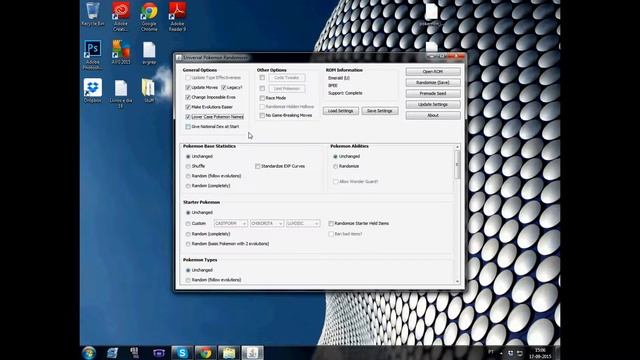Launch Adobe Creative Cloud from desktop

(x=121, y=16)
